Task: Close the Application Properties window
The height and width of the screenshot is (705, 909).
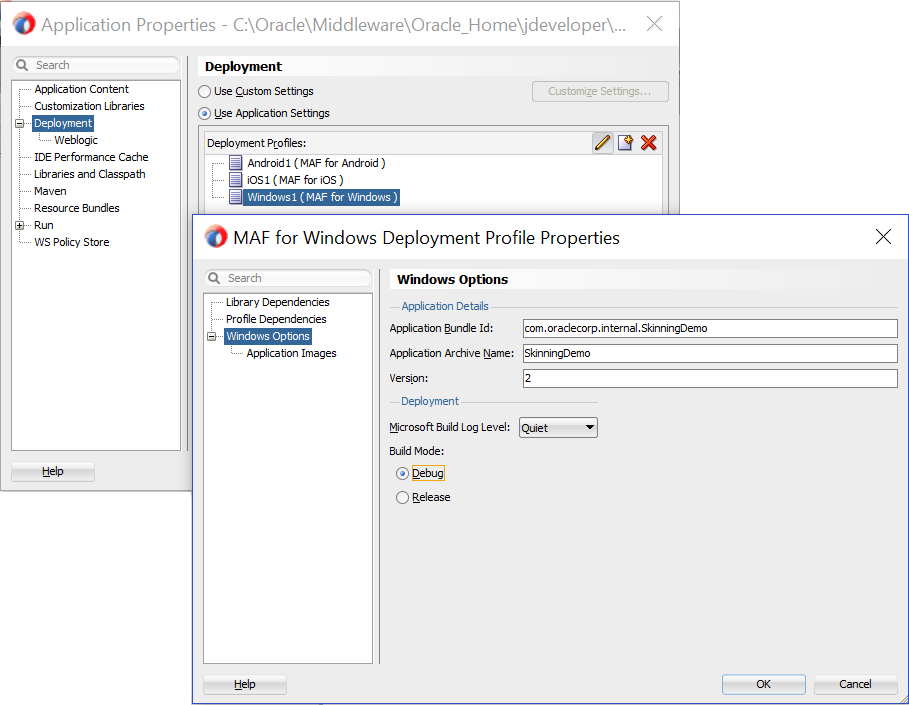Action: click(654, 24)
